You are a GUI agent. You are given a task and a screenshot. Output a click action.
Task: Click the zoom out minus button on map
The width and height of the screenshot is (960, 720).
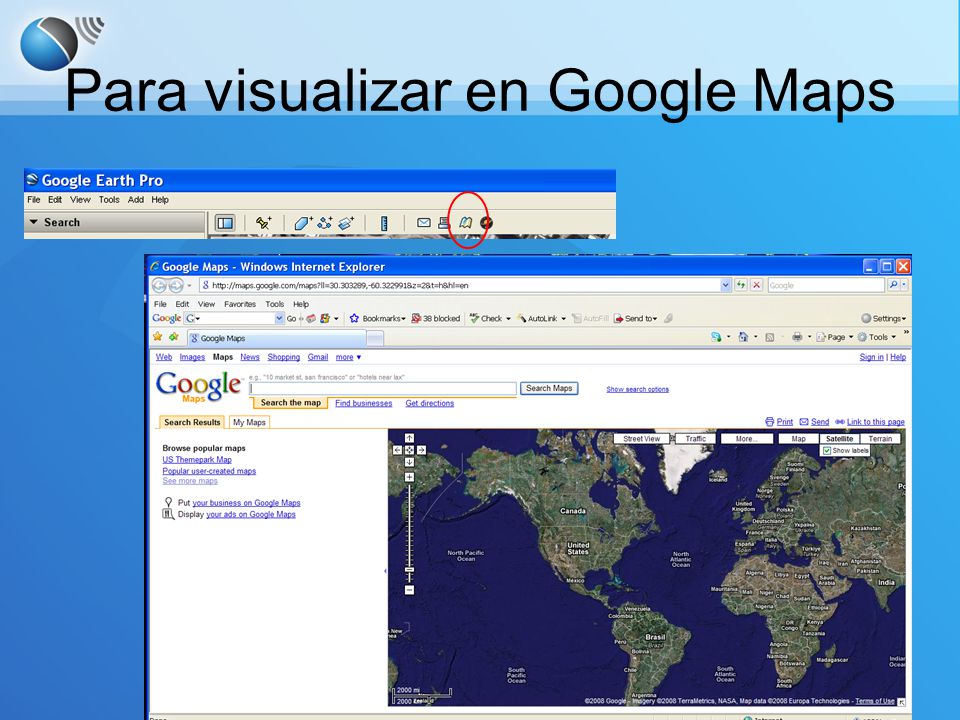[410, 590]
